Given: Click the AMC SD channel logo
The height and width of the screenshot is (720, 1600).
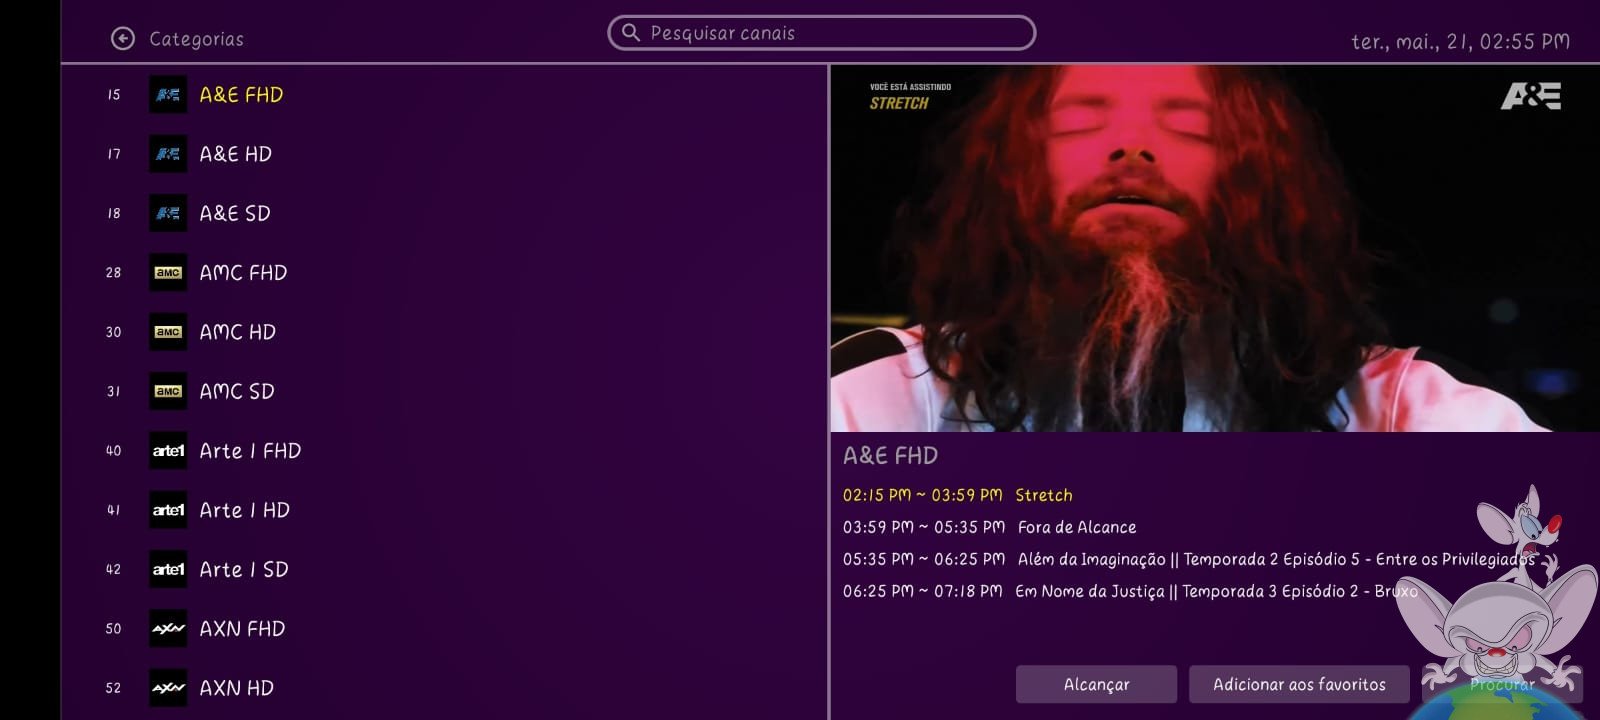Looking at the screenshot, I should (x=168, y=392).
